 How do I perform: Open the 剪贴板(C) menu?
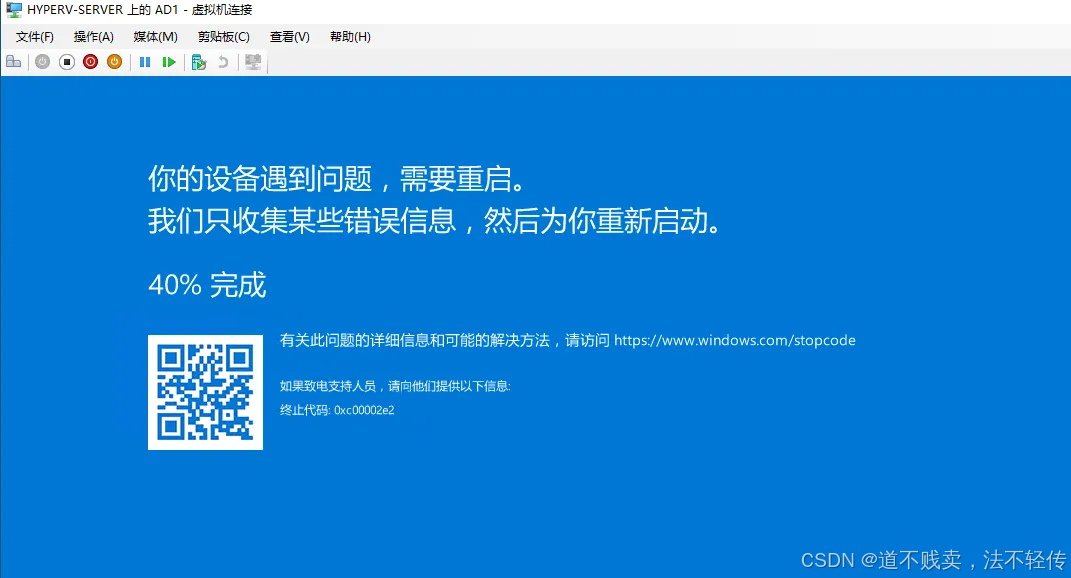(x=223, y=37)
